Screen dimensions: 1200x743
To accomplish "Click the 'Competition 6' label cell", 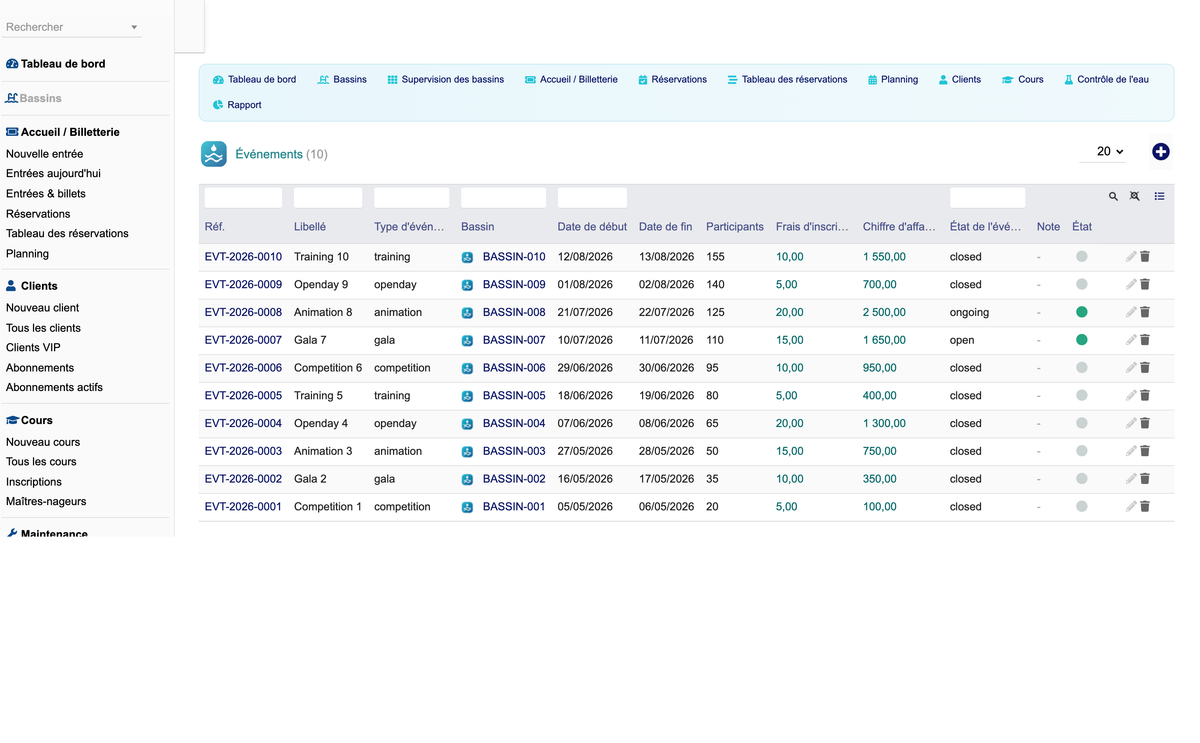I will click(328, 368).
